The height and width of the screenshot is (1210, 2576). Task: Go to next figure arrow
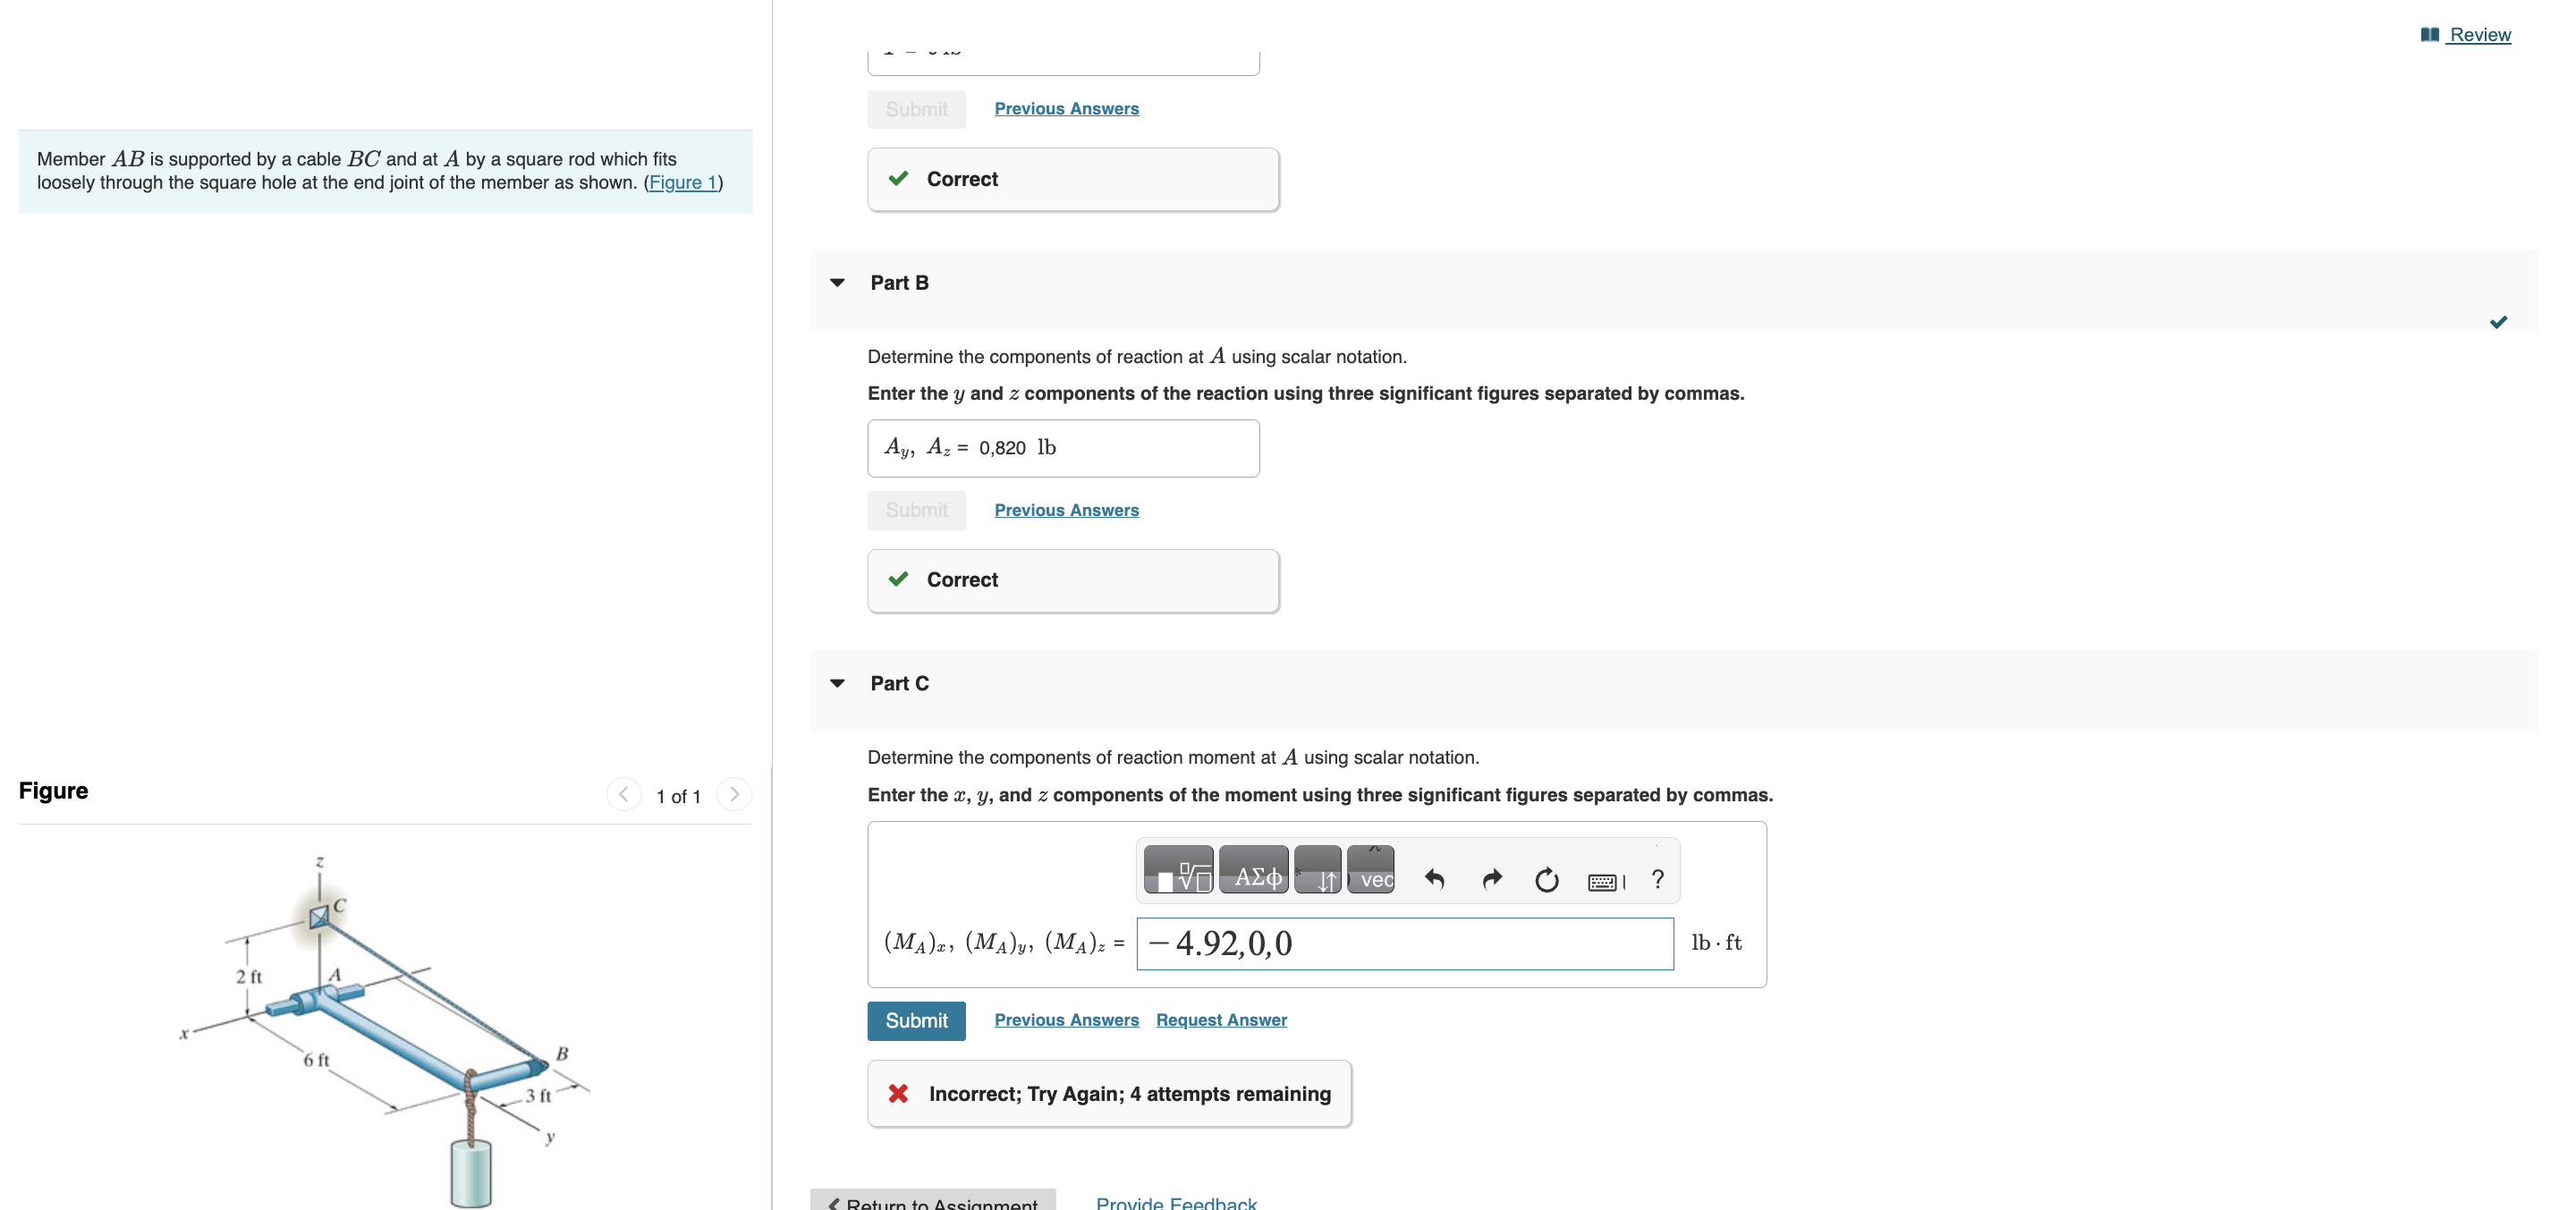734,795
